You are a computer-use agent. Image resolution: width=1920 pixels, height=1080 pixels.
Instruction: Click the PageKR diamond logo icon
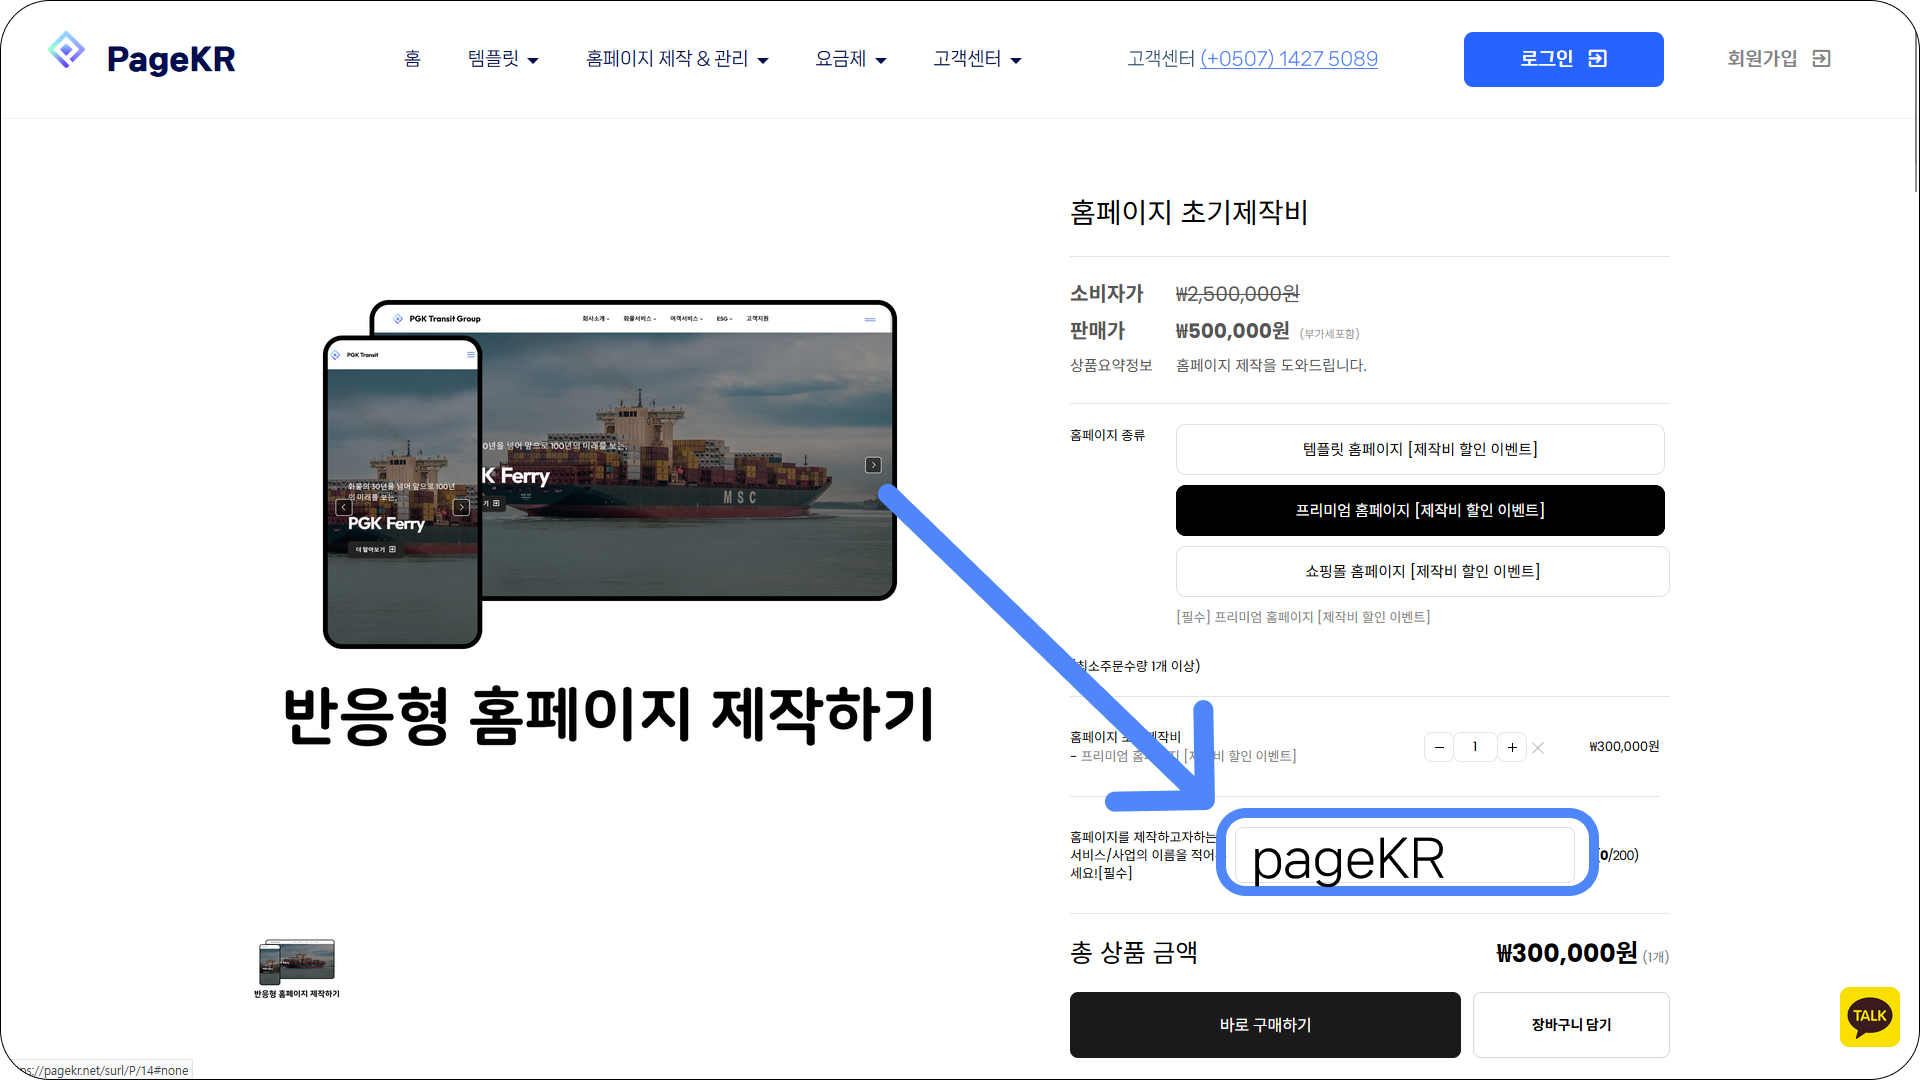pyautogui.click(x=66, y=50)
